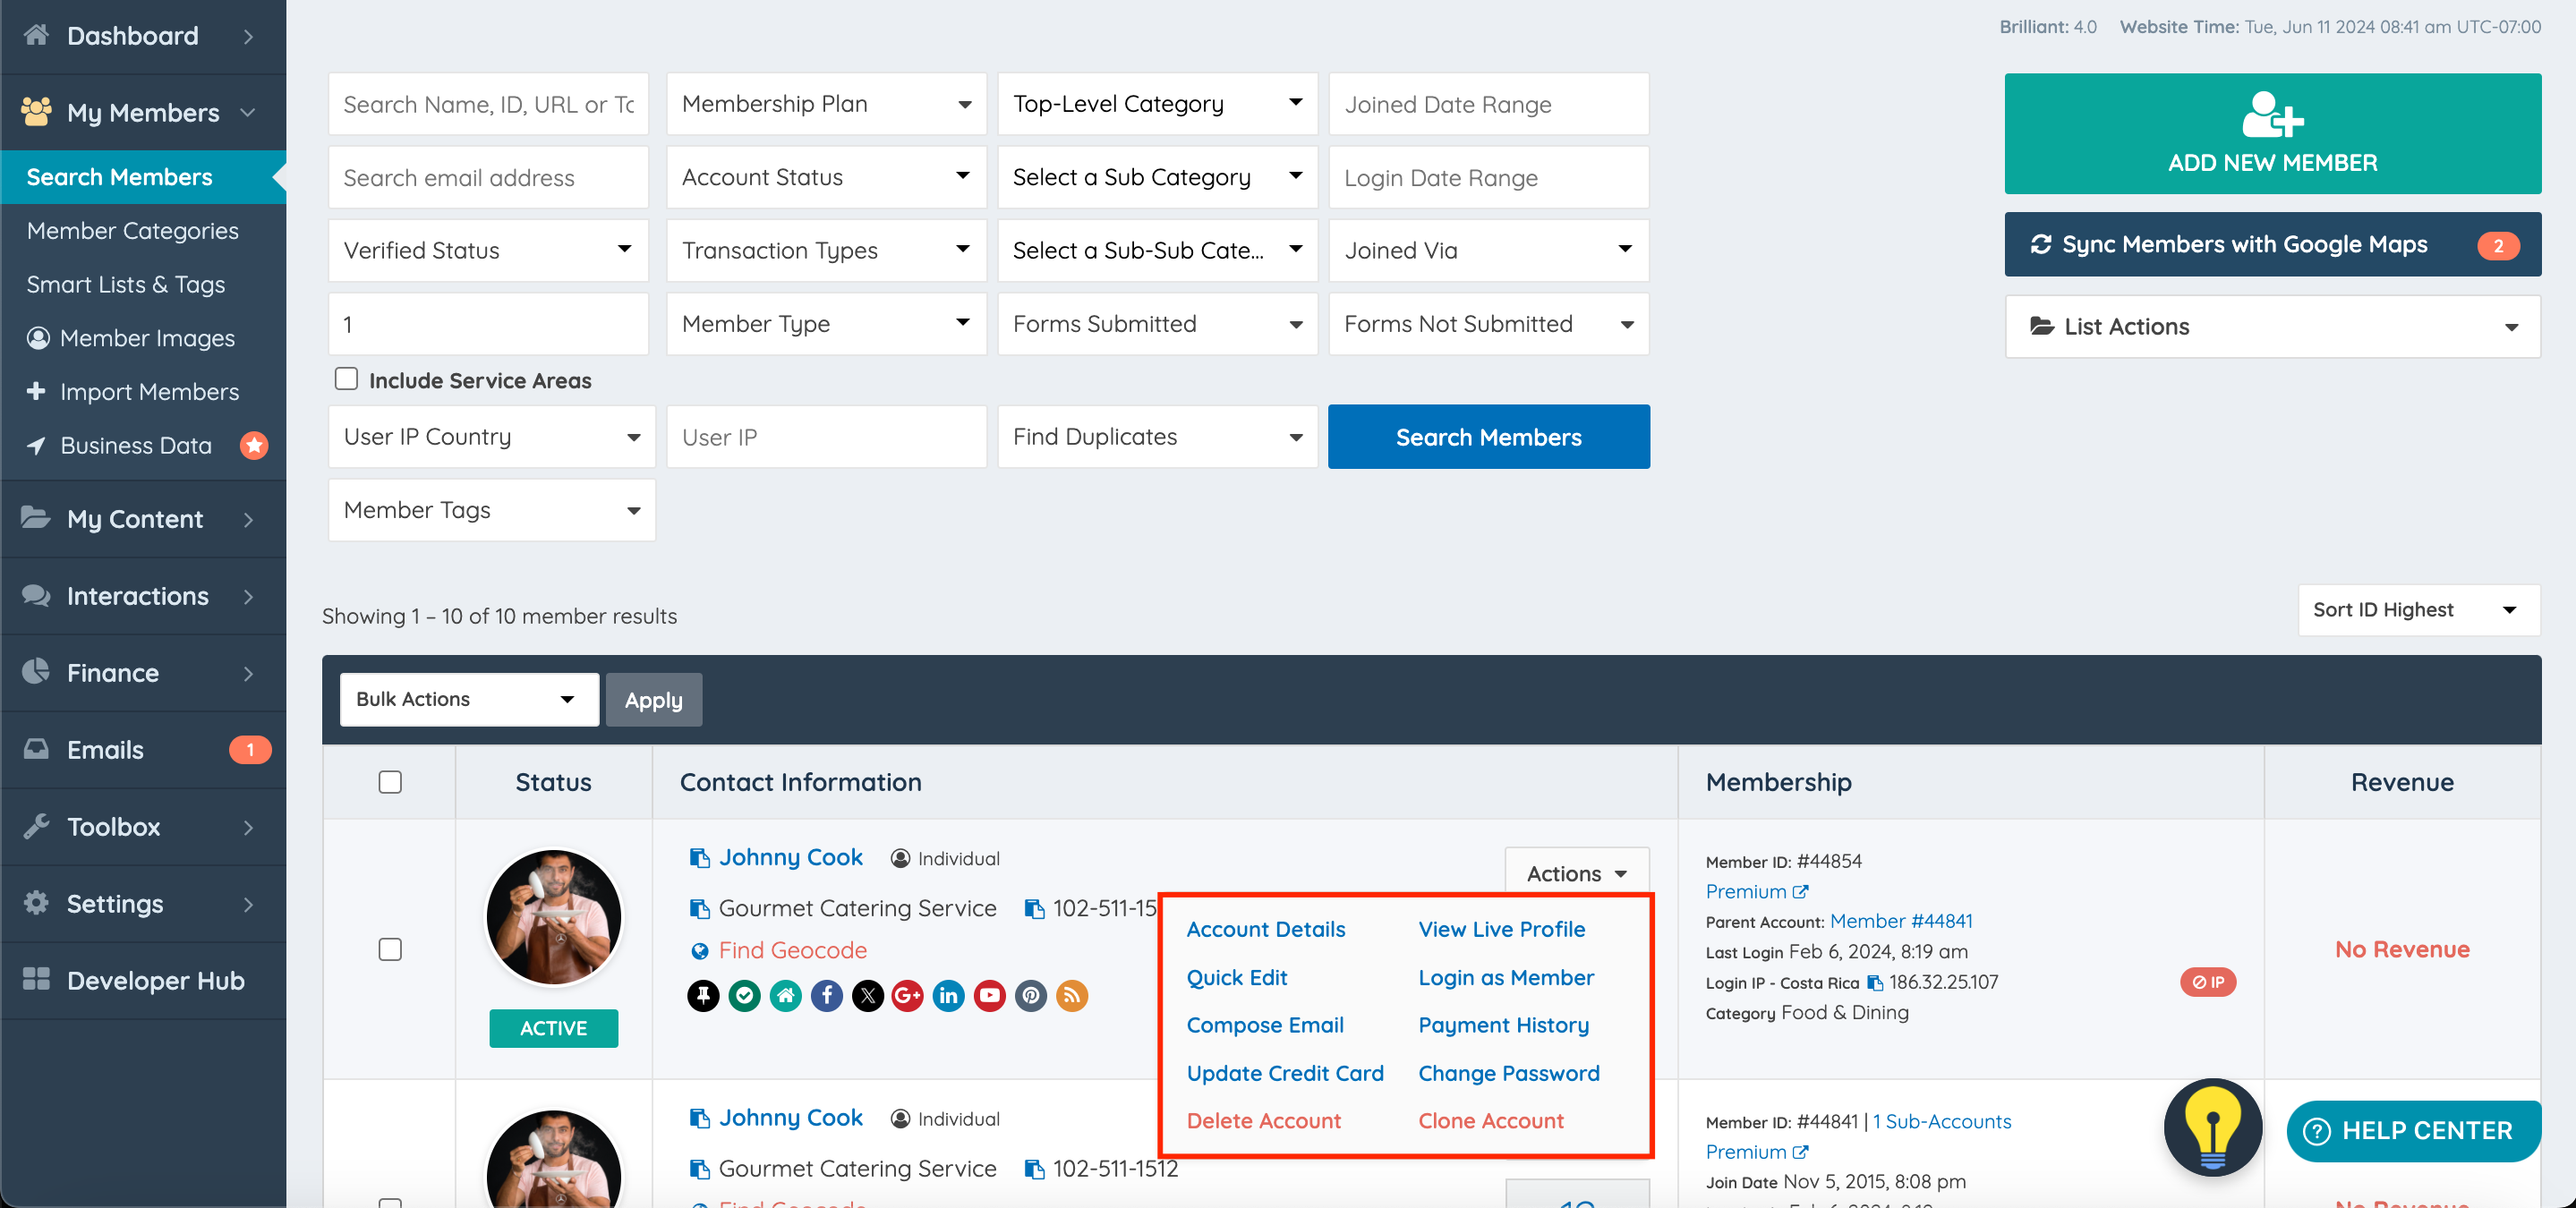Screen dimensions: 2576x1208
Task: Click the YouTube social icon
Action: [989, 995]
